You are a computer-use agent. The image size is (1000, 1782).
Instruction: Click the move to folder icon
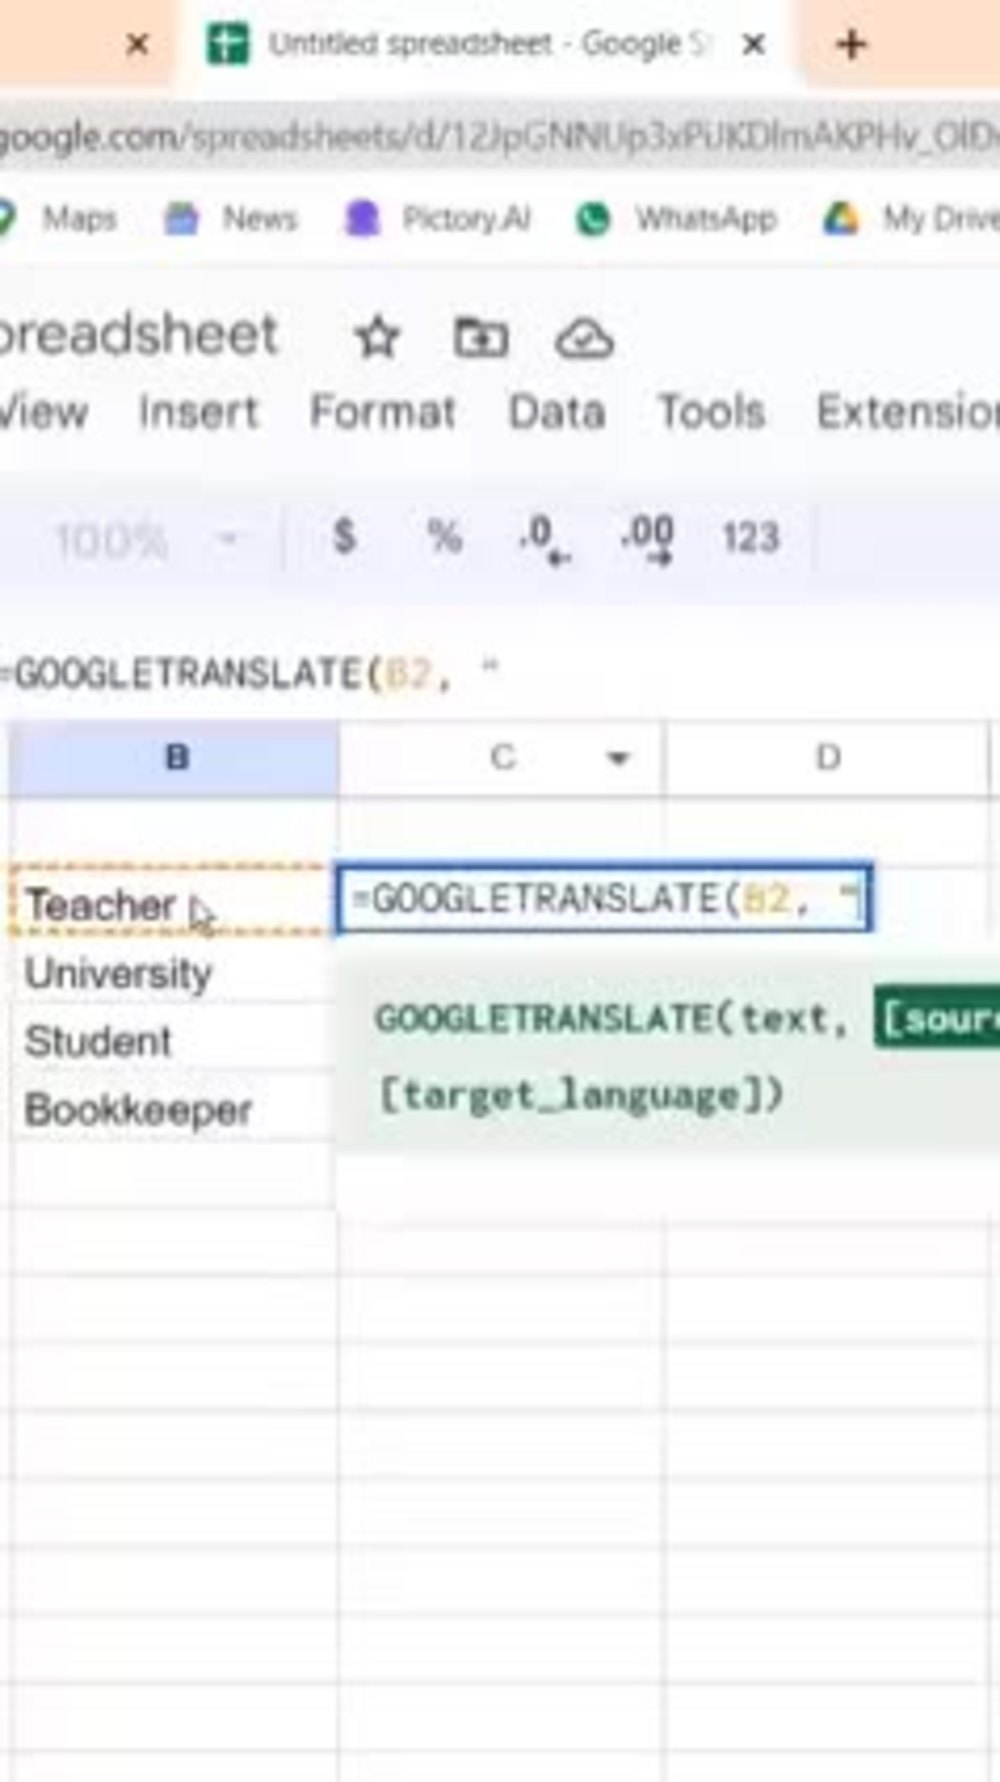click(x=481, y=338)
